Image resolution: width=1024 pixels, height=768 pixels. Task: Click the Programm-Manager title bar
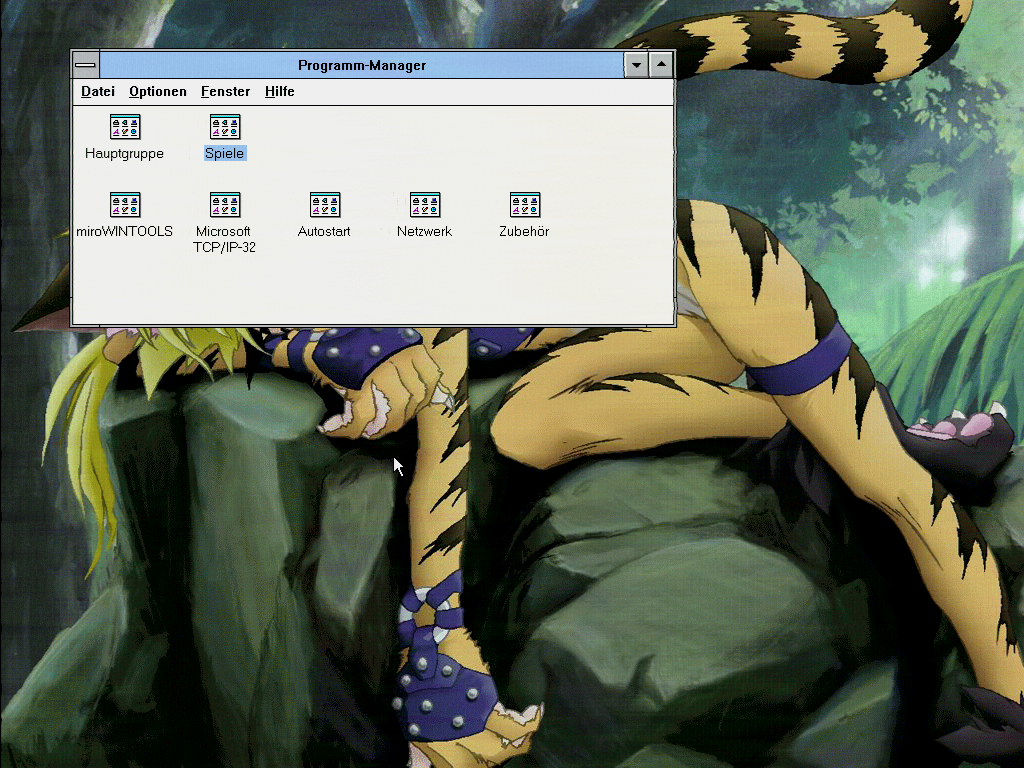tap(362, 65)
